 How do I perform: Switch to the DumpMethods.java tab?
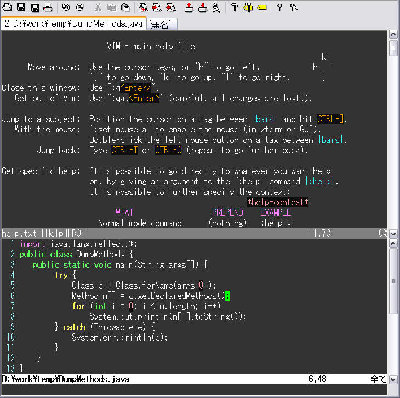(x=74, y=24)
